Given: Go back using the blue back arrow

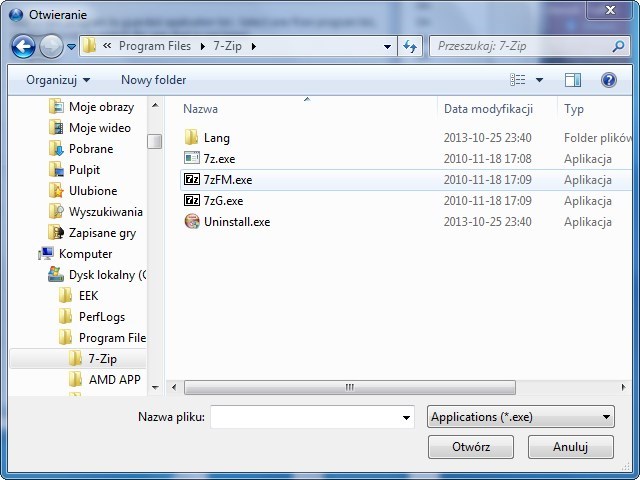Looking at the screenshot, I should point(23,47).
